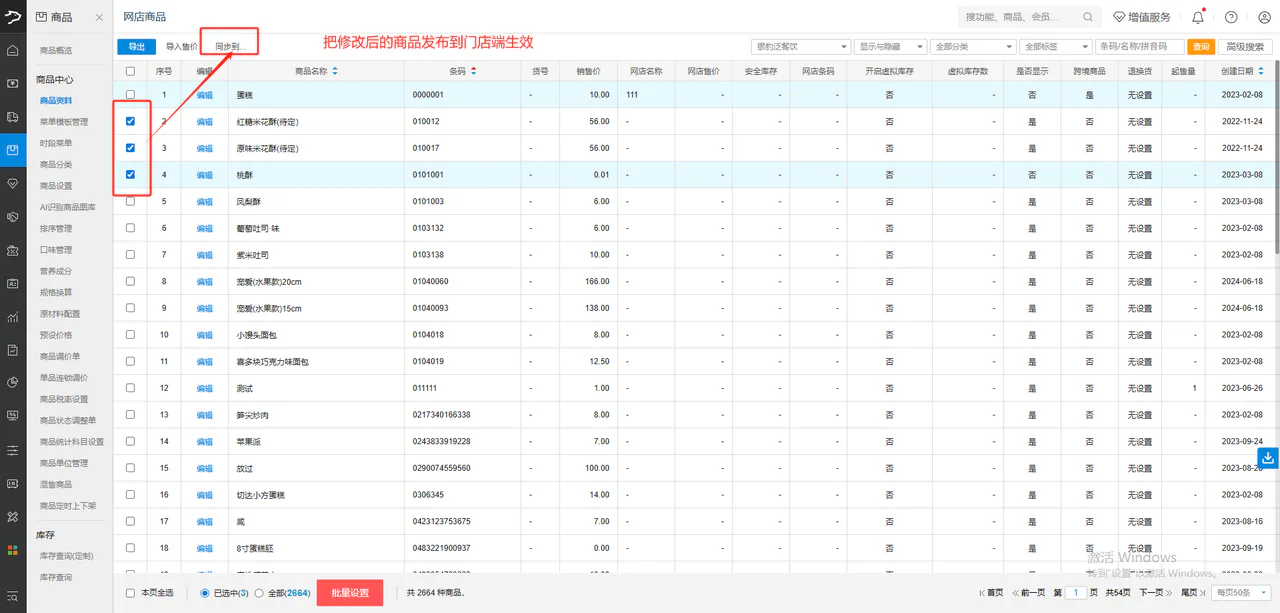This screenshot has width=1280, height=613.
Task: Click the blue 导出 export button
Action: tap(136, 47)
